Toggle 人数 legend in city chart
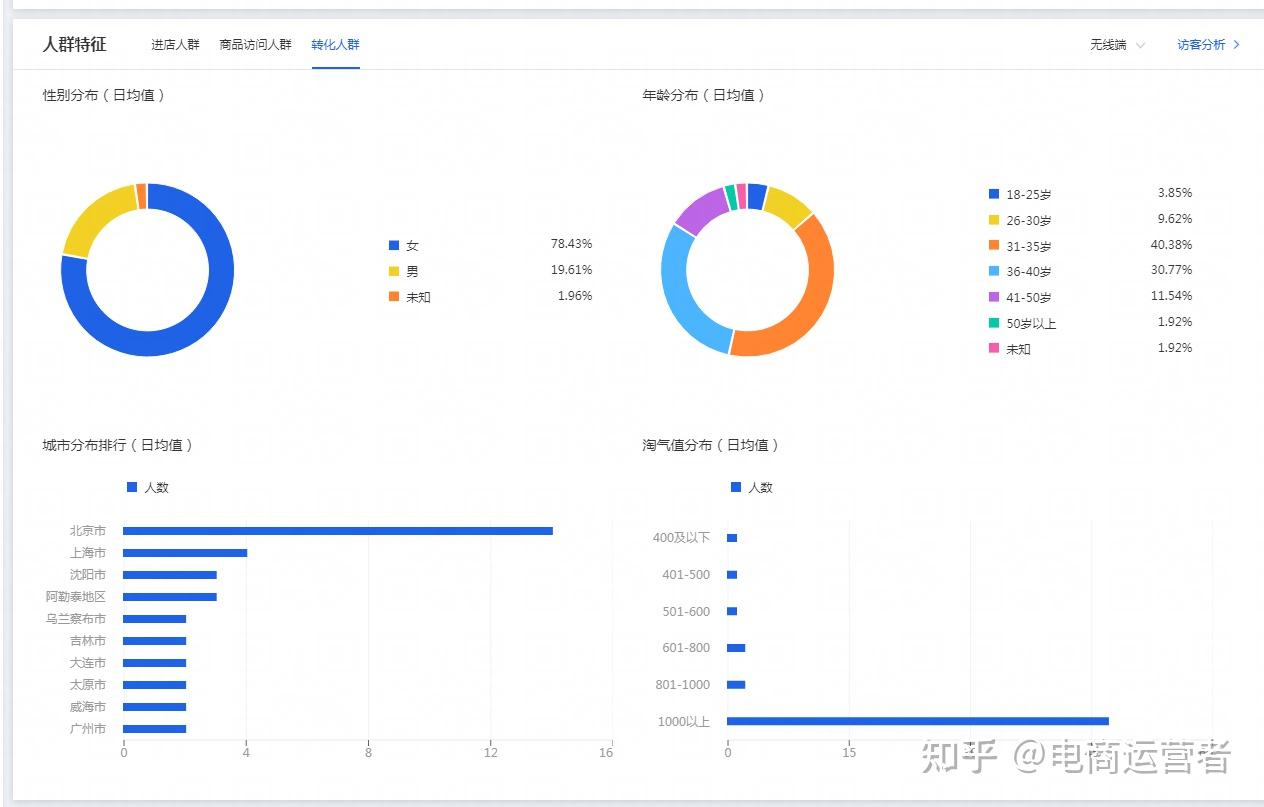This screenshot has width=1264, height=807. point(148,487)
